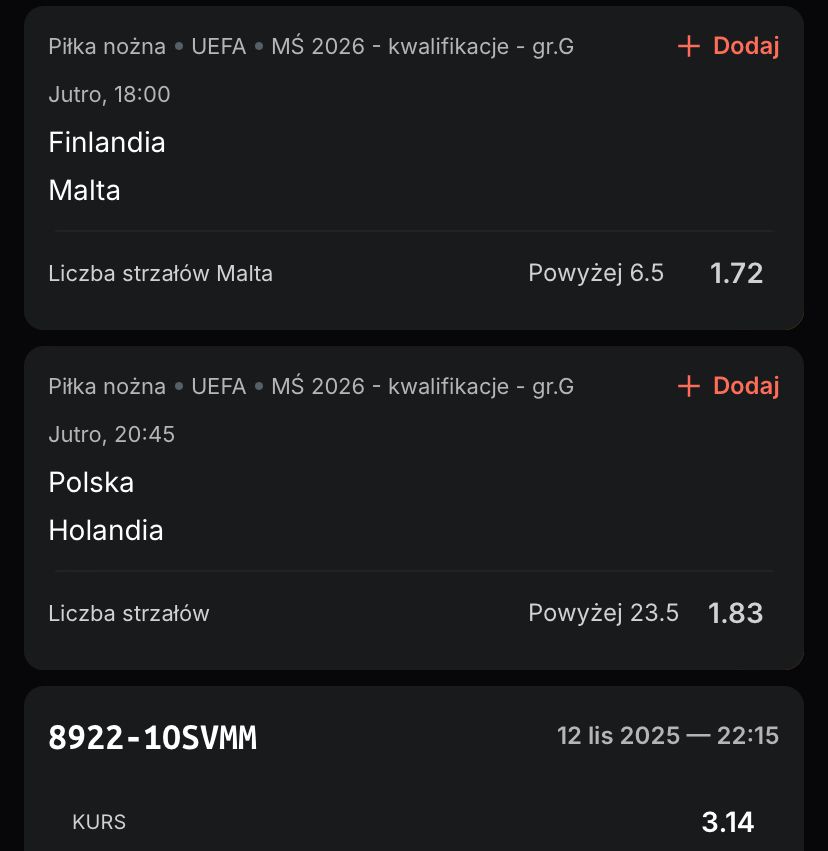The width and height of the screenshot is (828, 851).
Task: Open the Holandia team name
Action: click(x=106, y=530)
